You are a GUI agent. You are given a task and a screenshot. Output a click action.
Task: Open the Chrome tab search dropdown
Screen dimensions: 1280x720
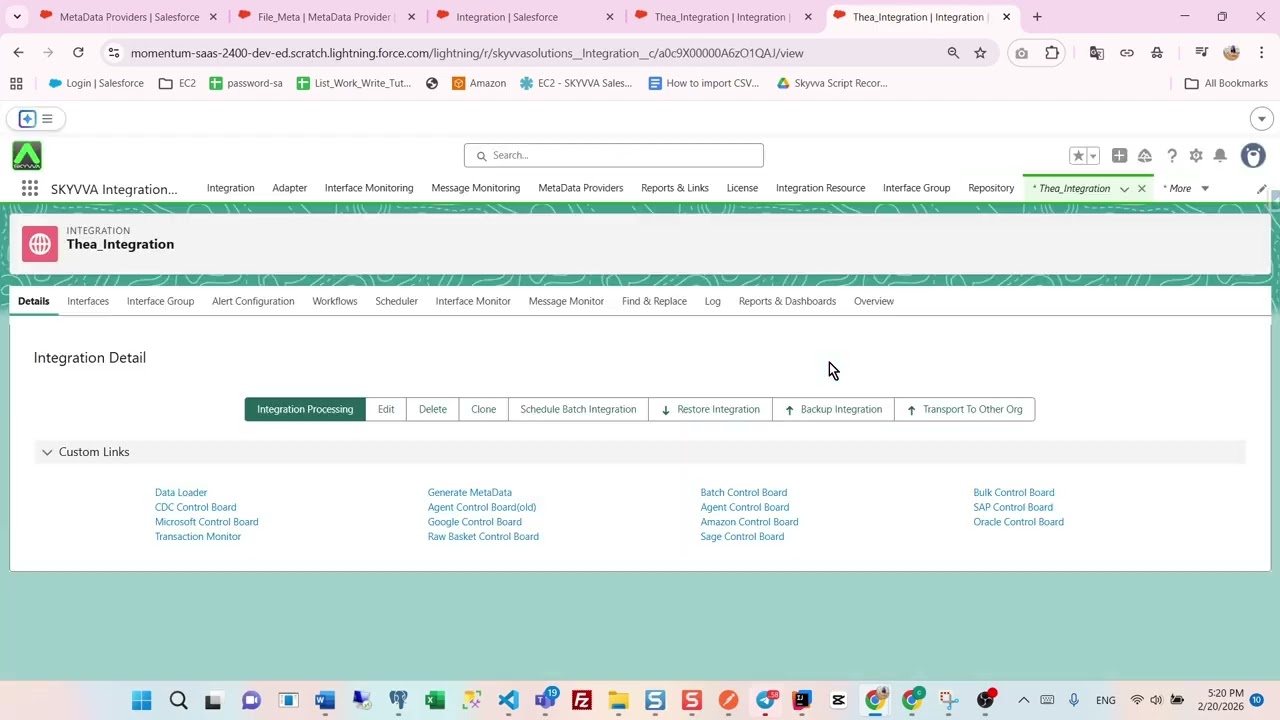[17, 17]
